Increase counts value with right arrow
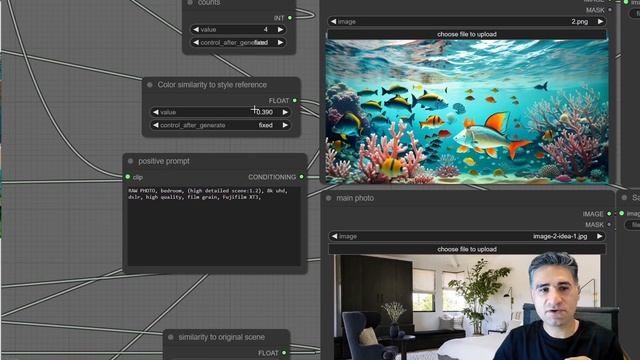The image size is (640, 360). (x=280, y=29)
